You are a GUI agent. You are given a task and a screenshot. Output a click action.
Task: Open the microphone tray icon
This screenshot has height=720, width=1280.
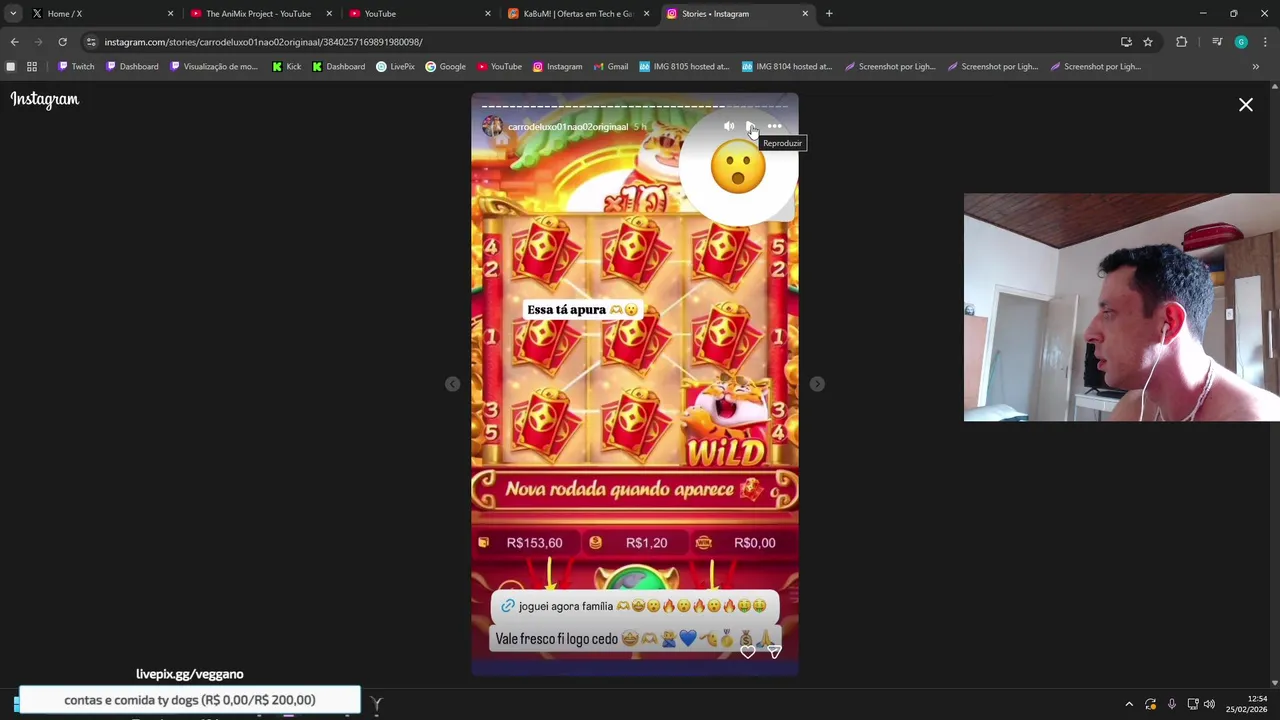[x=1172, y=704]
